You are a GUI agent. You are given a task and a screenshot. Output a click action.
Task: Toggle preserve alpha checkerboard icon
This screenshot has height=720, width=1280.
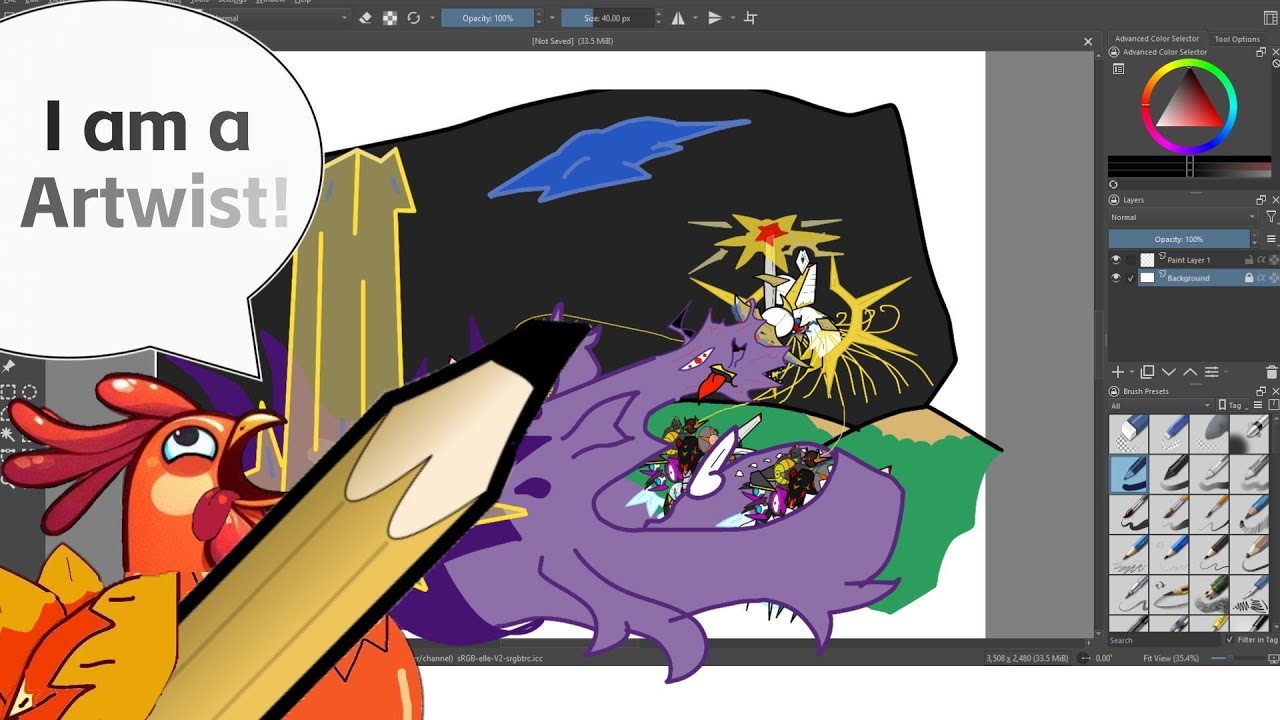coord(389,18)
